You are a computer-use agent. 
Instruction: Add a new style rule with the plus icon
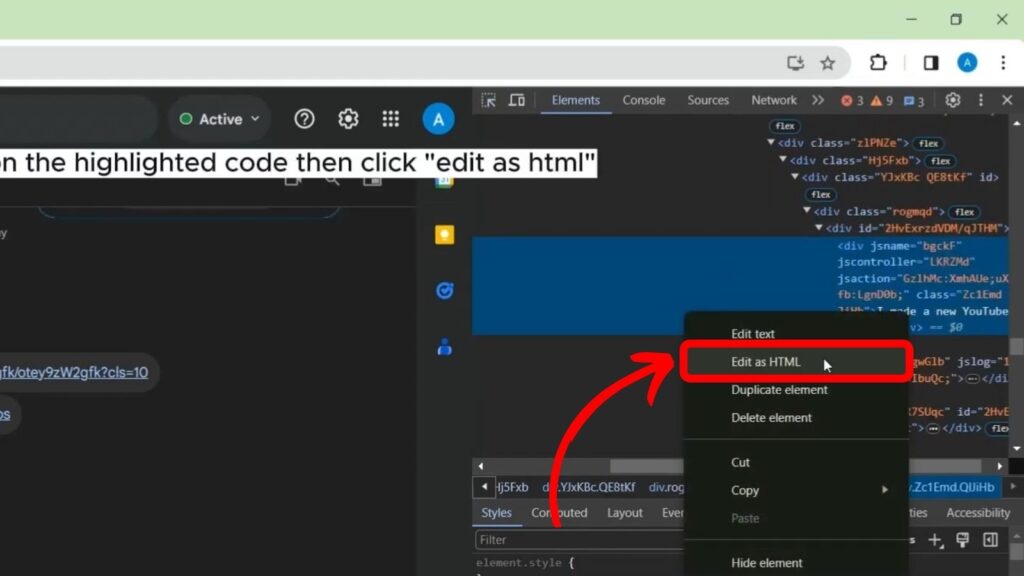pos(935,539)
